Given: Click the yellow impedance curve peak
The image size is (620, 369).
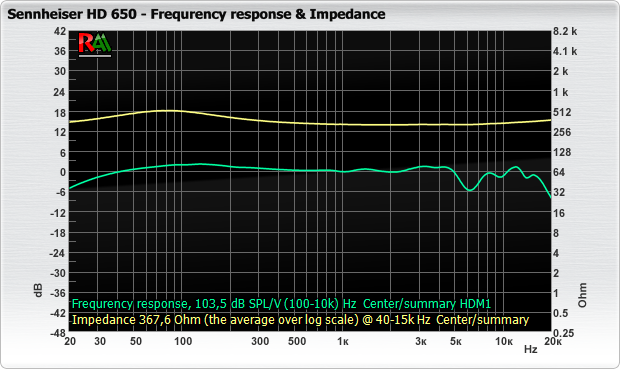Looking at the screenshot, I should click(166, 111).
